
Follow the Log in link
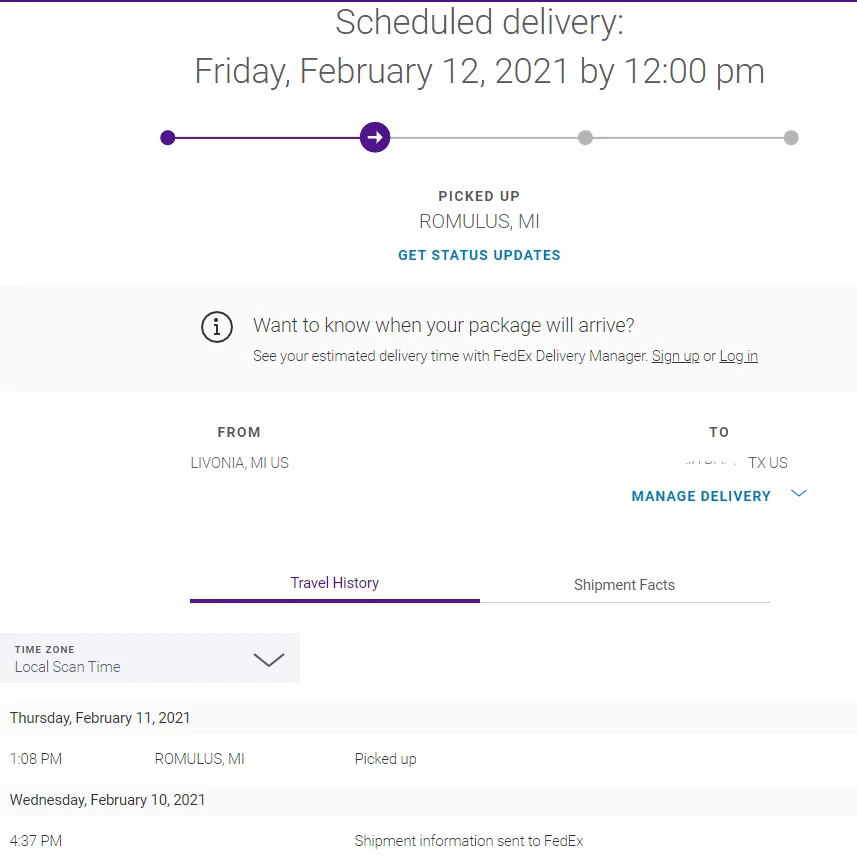point(738,356)
